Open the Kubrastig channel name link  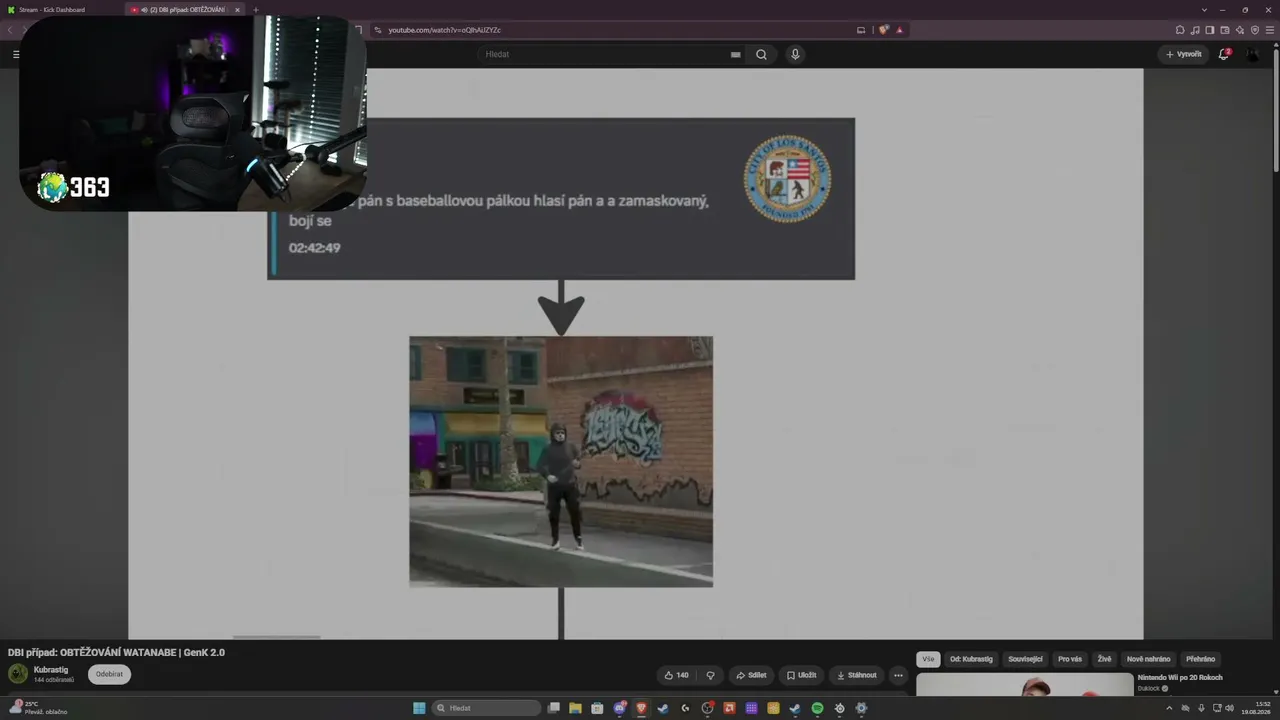tap(51, 669)
